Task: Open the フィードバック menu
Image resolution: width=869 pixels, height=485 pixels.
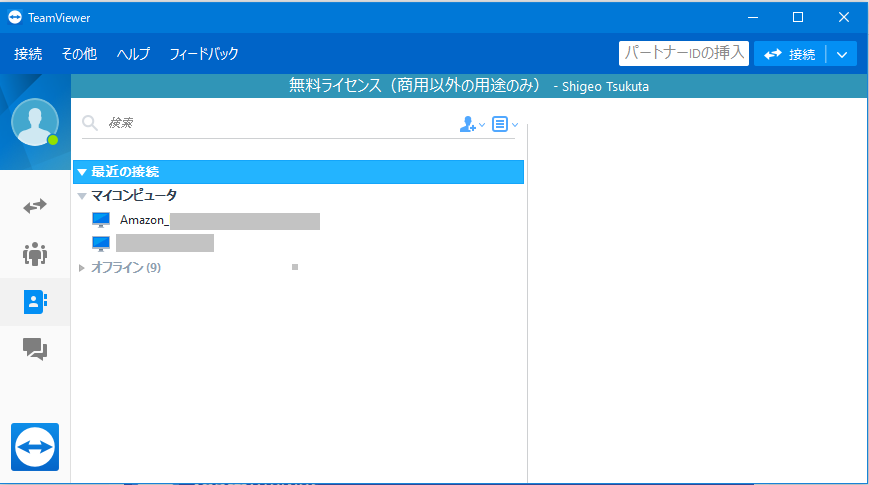Action: coord(204,54)
